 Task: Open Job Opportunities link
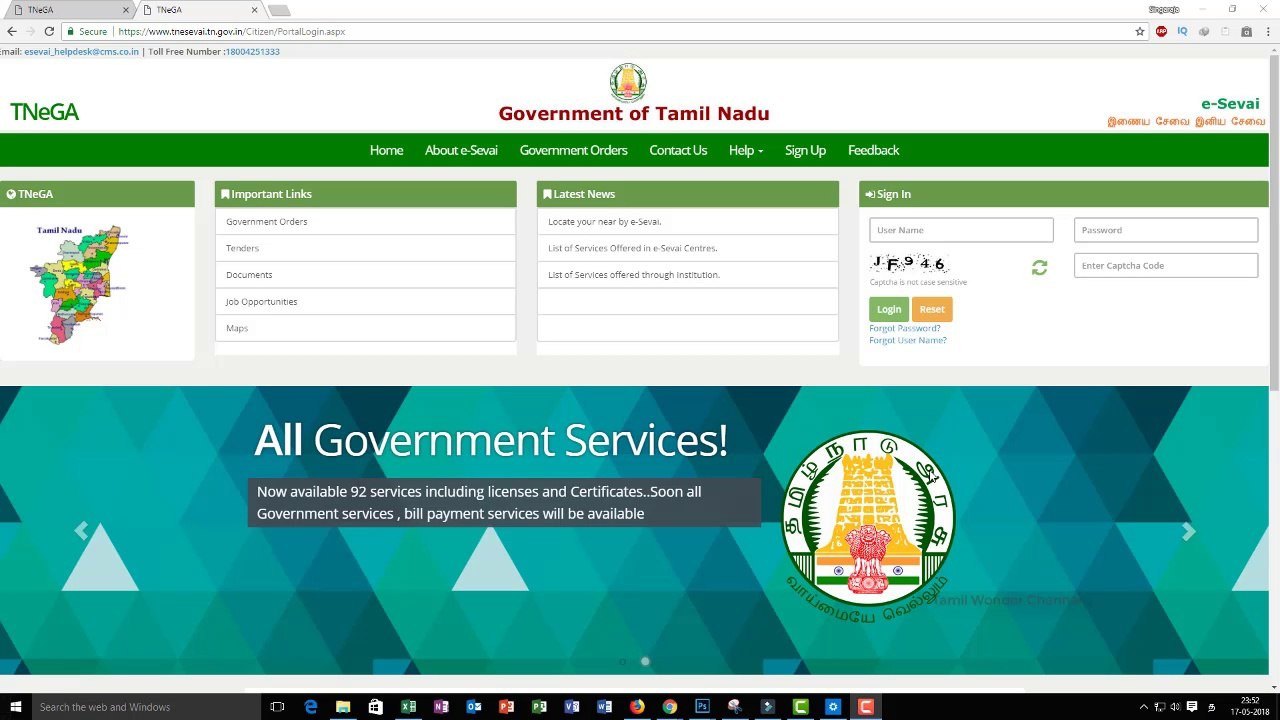261,301
